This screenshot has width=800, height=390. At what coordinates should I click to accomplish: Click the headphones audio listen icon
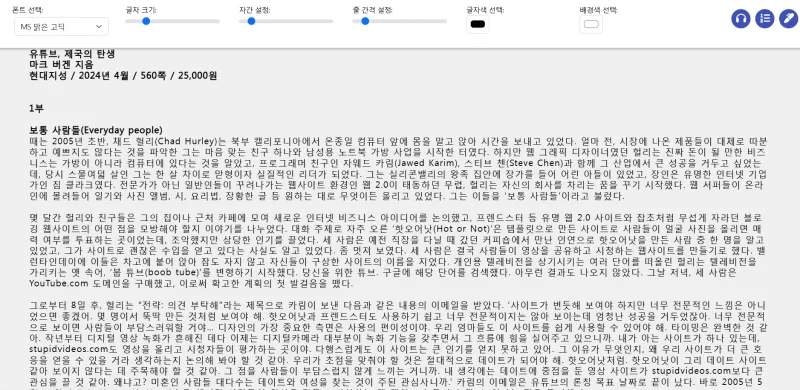tap(740, 19)
